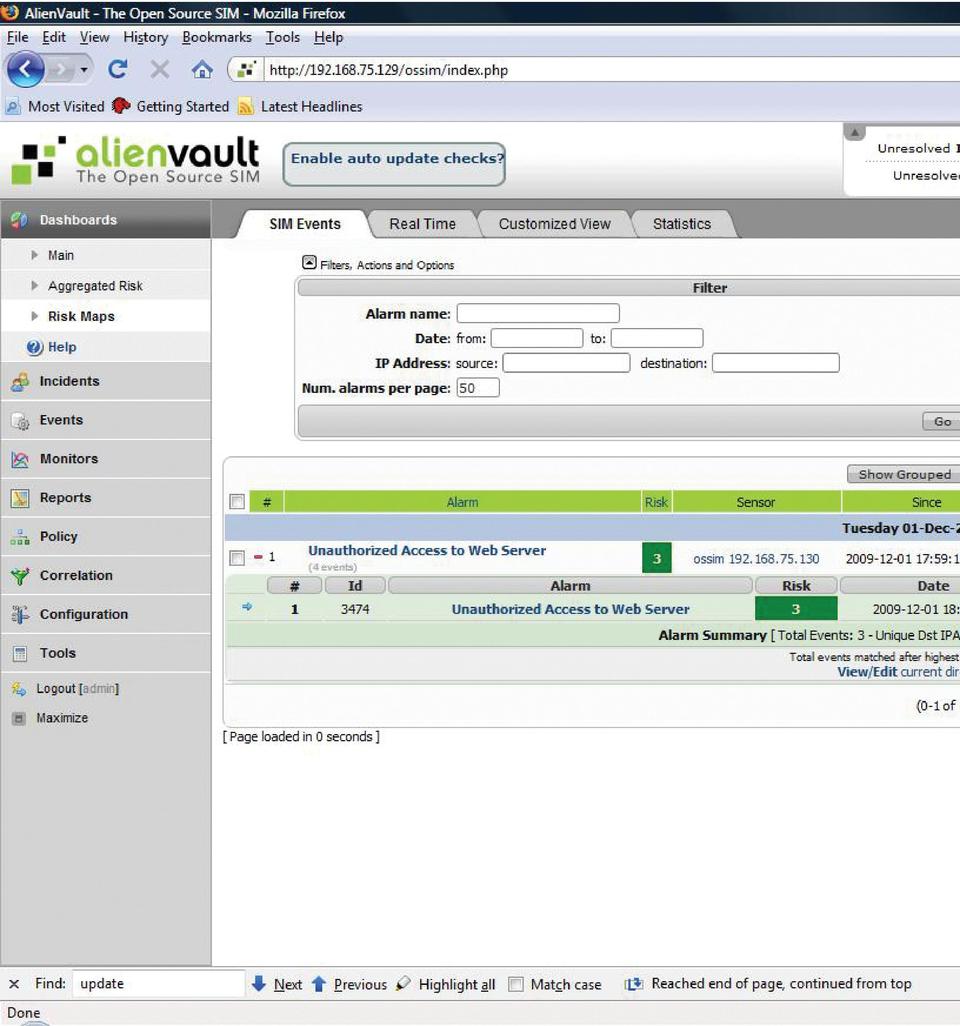Image resolution: width=960 pixels, height=1026 pixels.
Task: Click the green Risk 3 cell of event 3474
Action: click(796, 609)
